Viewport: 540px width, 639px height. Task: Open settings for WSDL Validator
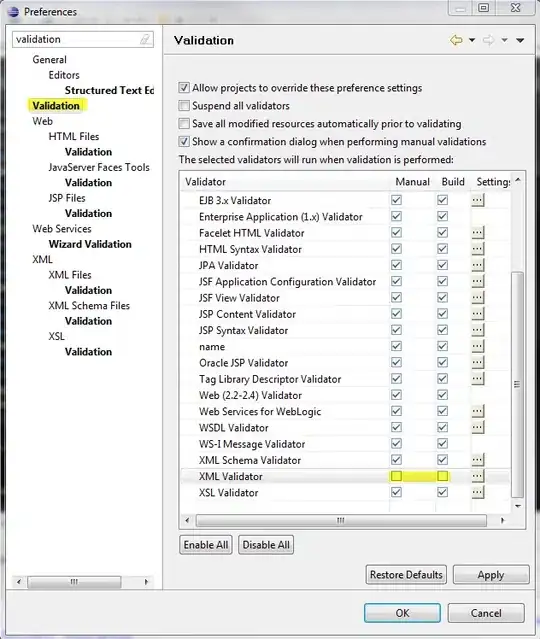(478, 427)
